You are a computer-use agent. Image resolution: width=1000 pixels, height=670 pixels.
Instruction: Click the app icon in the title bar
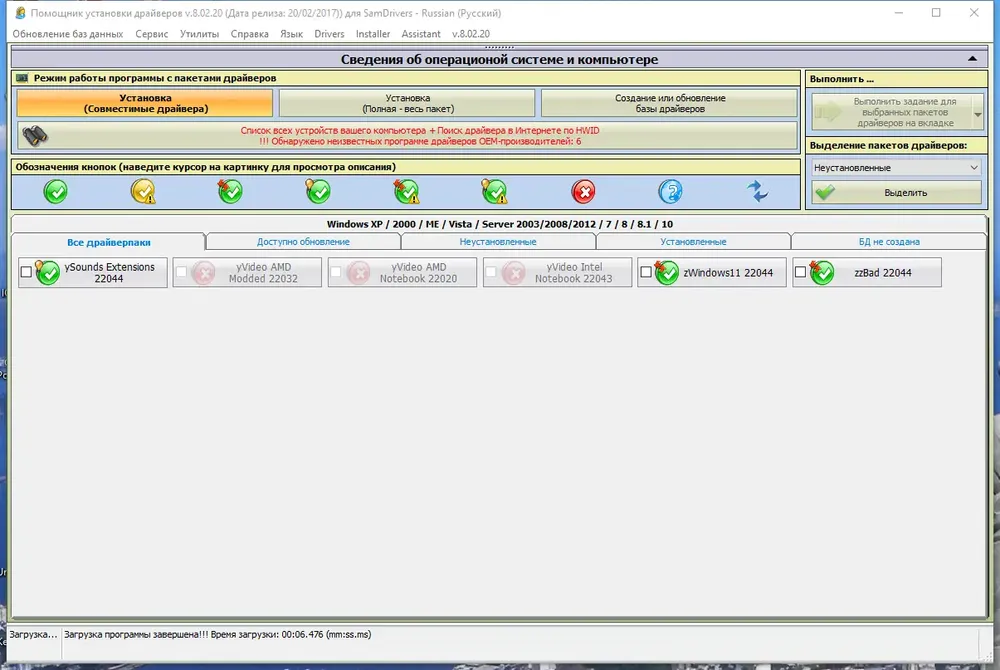click(x=20, y=13)
